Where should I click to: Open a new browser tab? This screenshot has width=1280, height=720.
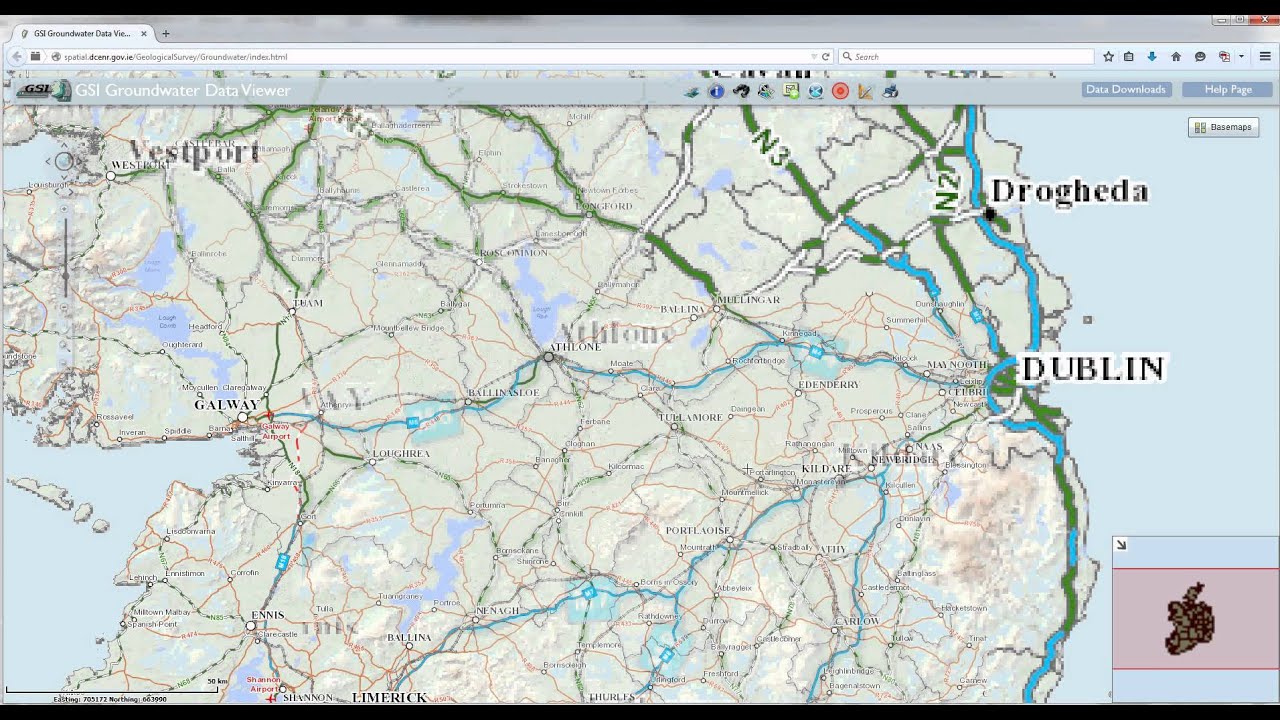pos(166,33)
